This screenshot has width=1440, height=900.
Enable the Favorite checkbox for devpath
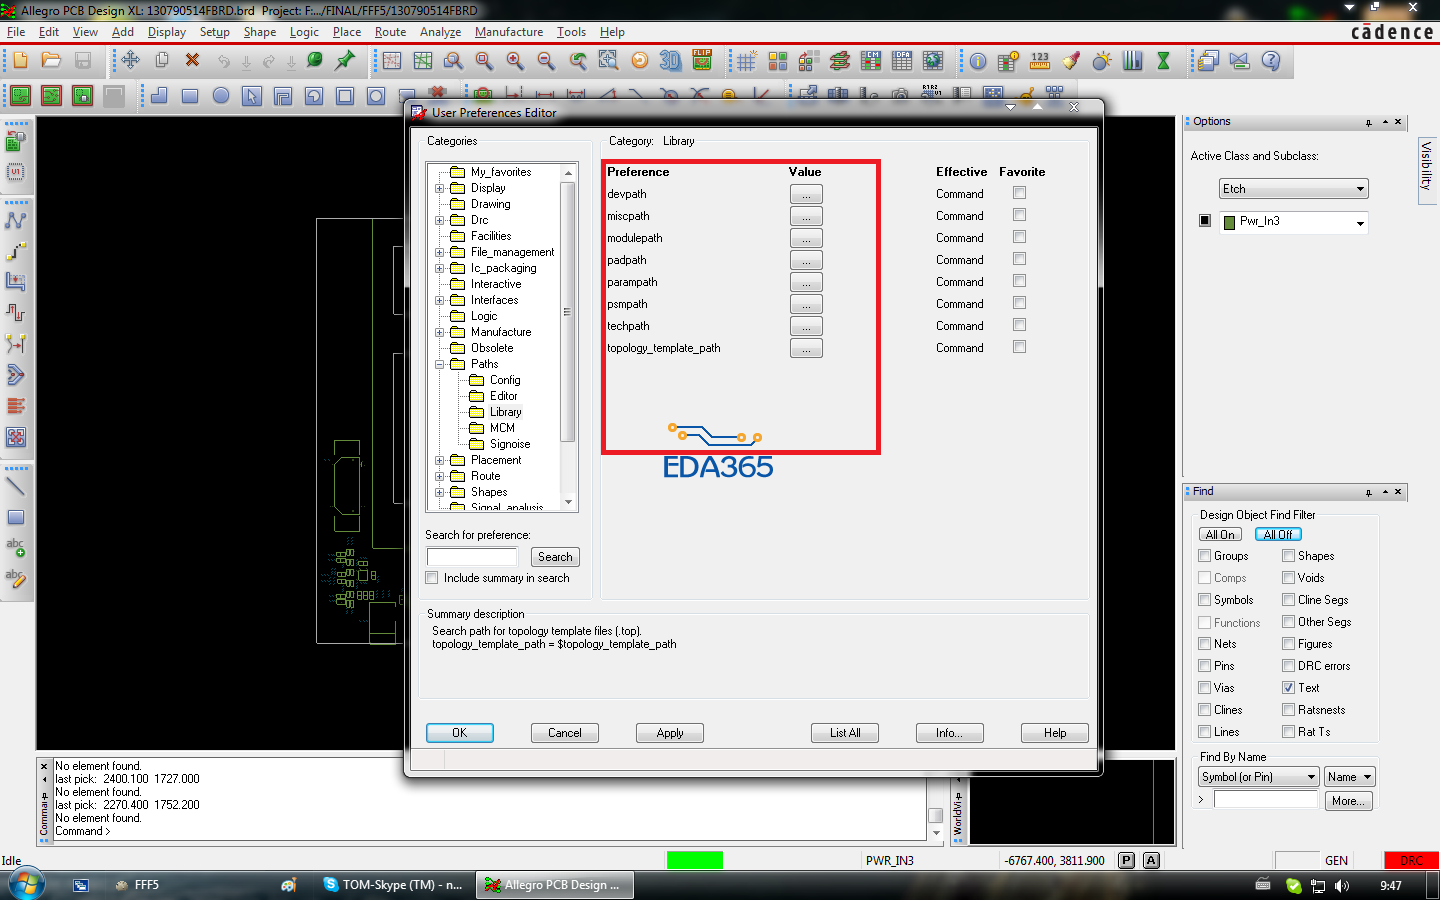(1019, 193)
